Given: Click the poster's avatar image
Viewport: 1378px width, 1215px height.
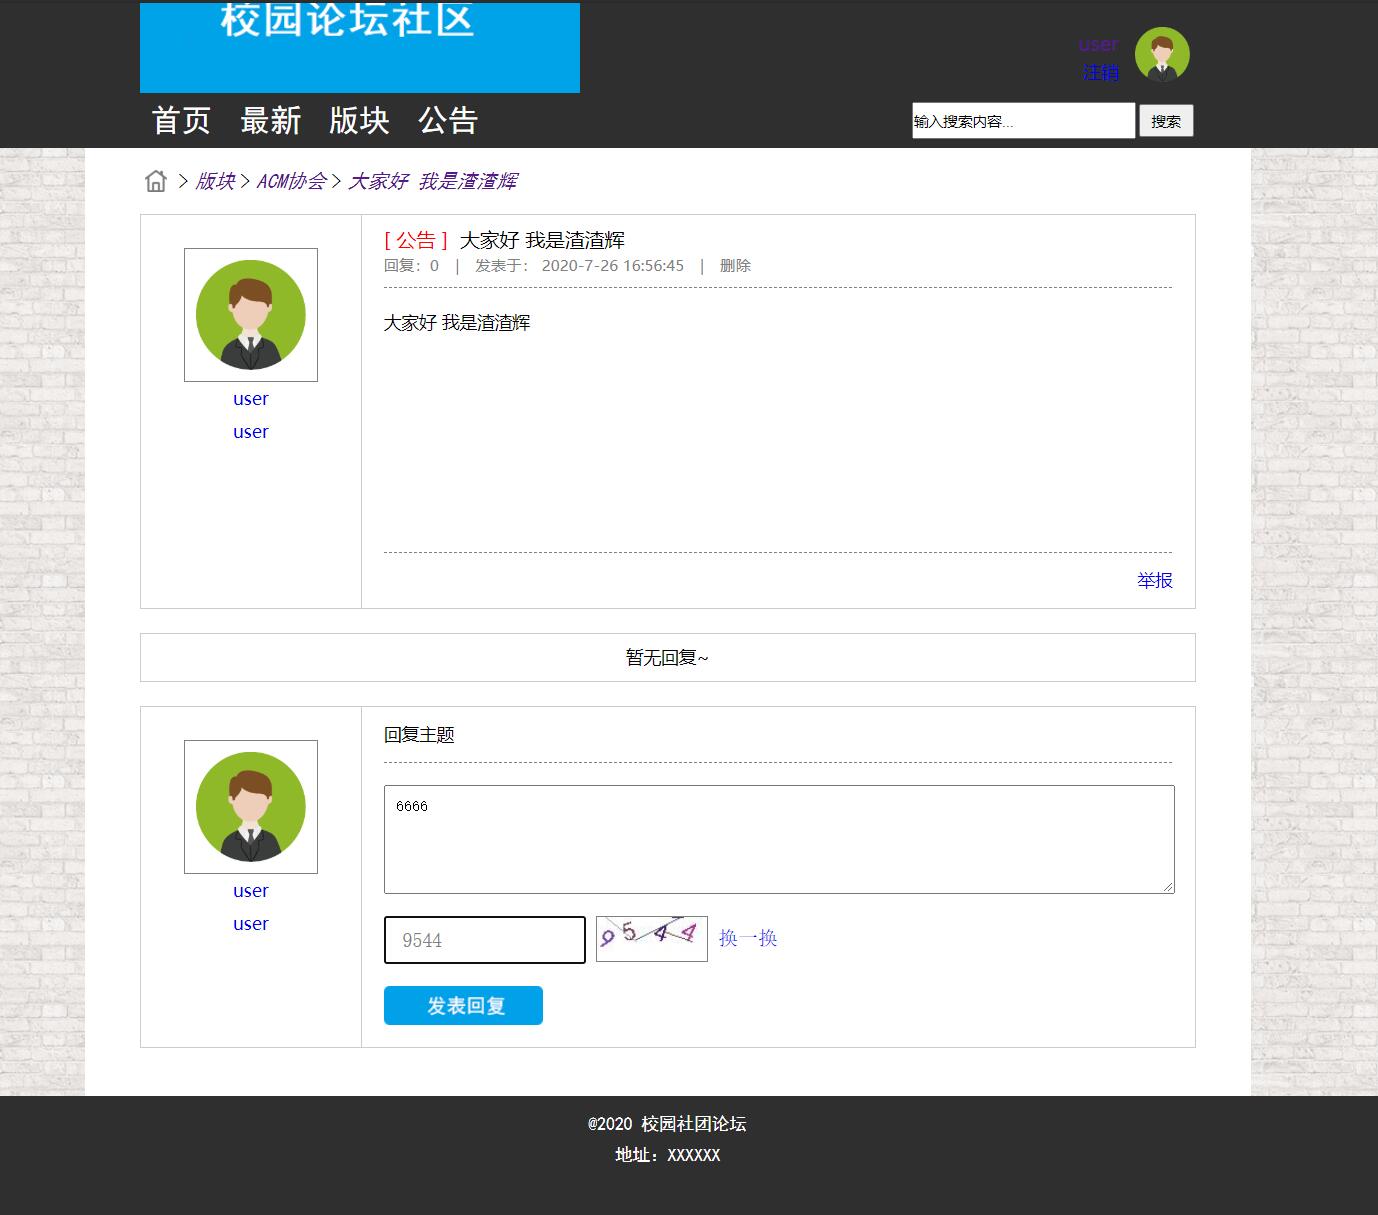Looking at the screenshot, I should [x=250, y=314].
